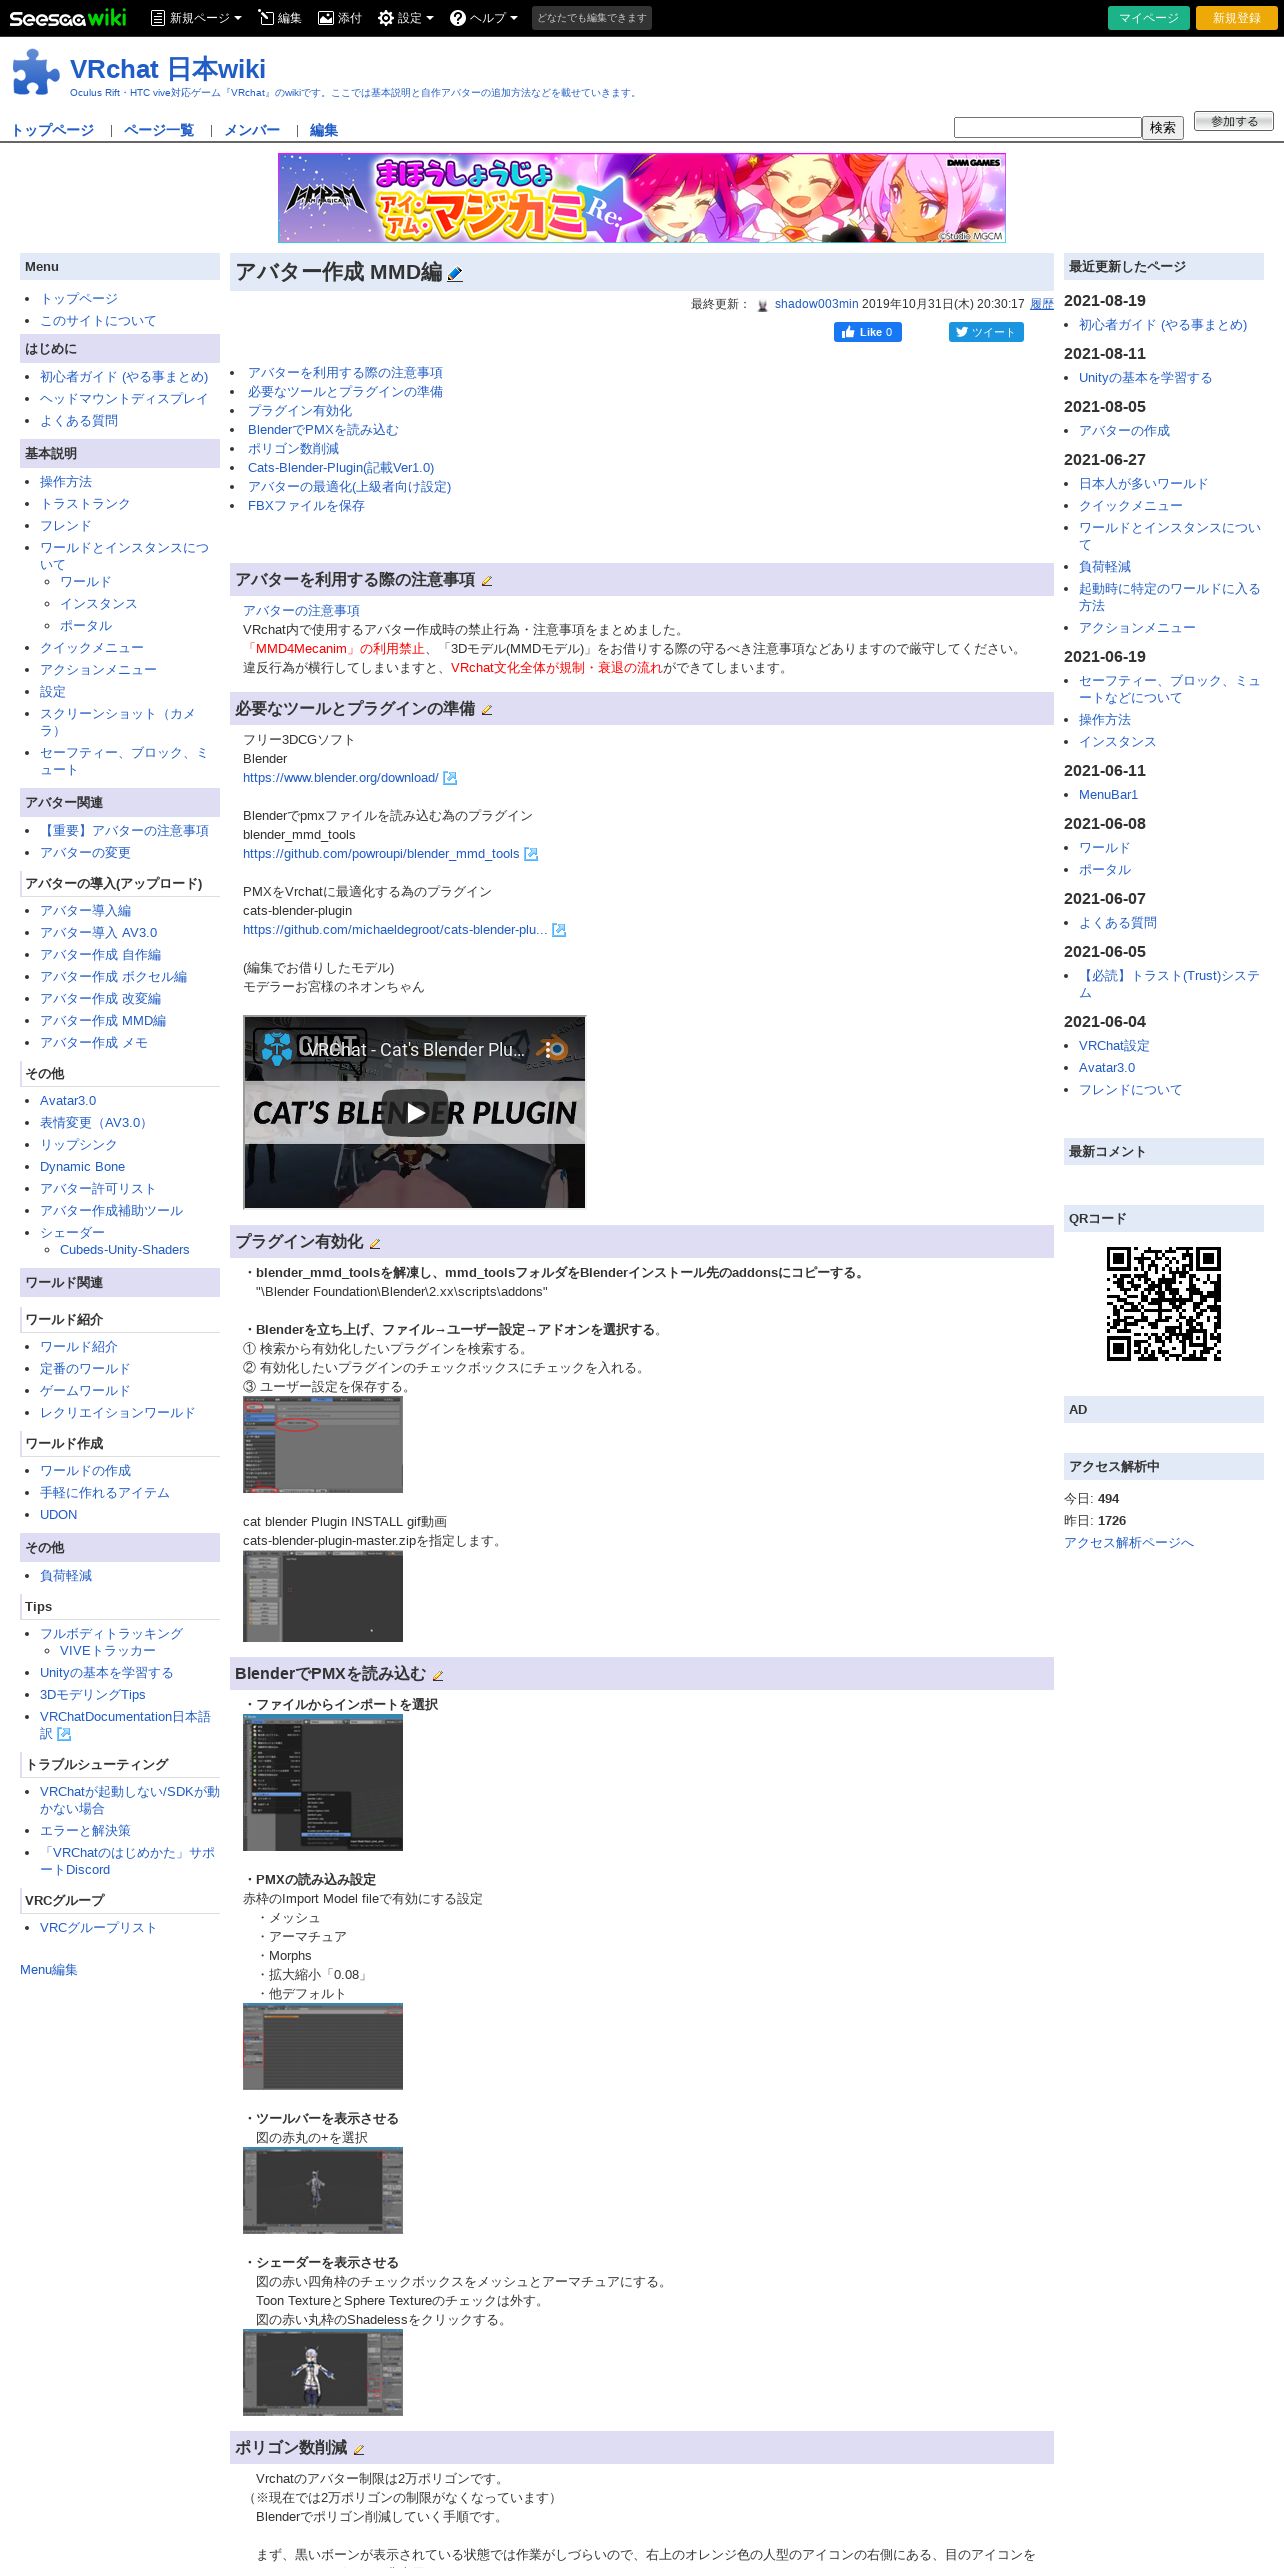Open the cat blender plugin install gif thumbnail
The image size is (1284, 2568).
[x=323, y=1596]
